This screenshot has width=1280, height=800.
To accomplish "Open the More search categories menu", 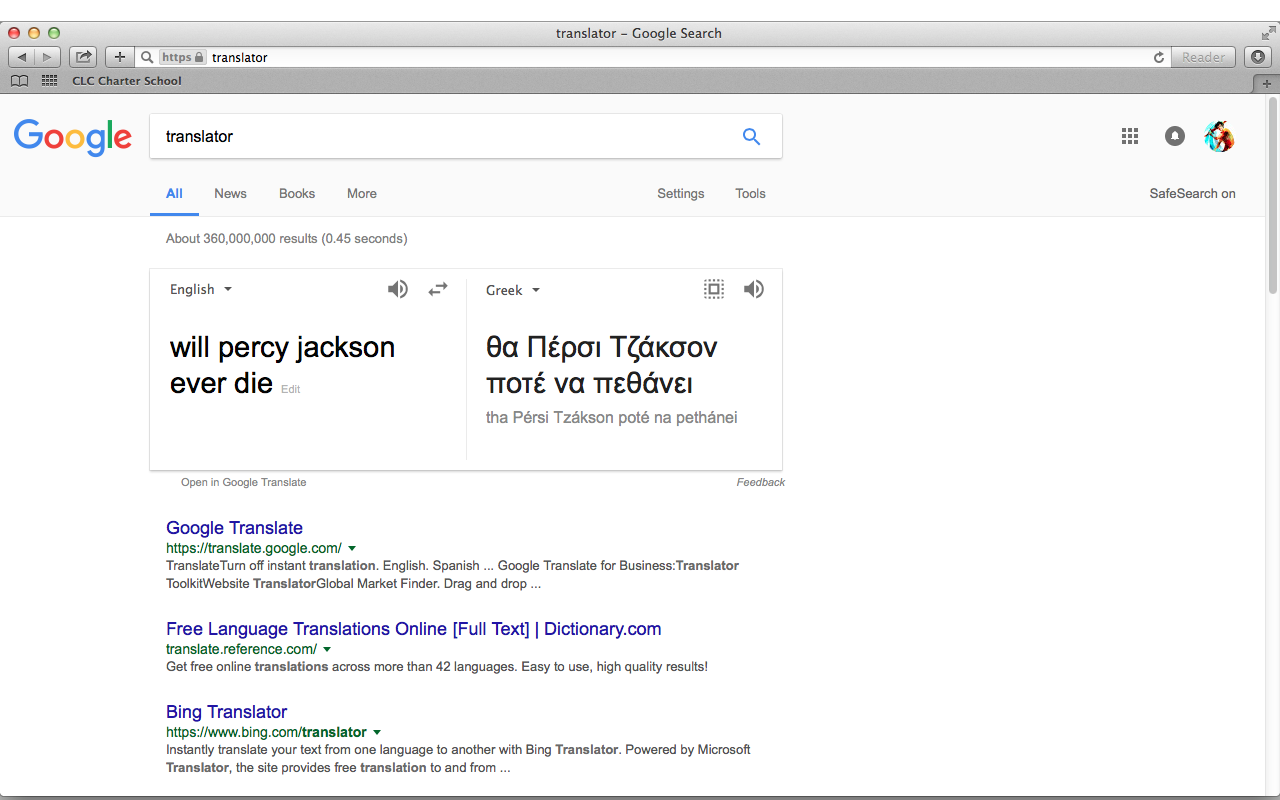I will pos(362,194).
